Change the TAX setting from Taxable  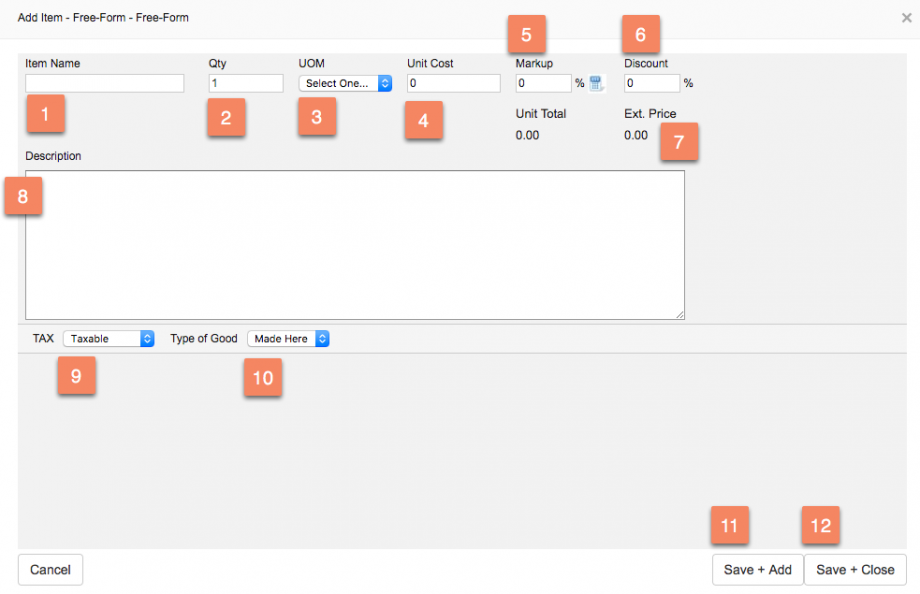tap(108, 338)
